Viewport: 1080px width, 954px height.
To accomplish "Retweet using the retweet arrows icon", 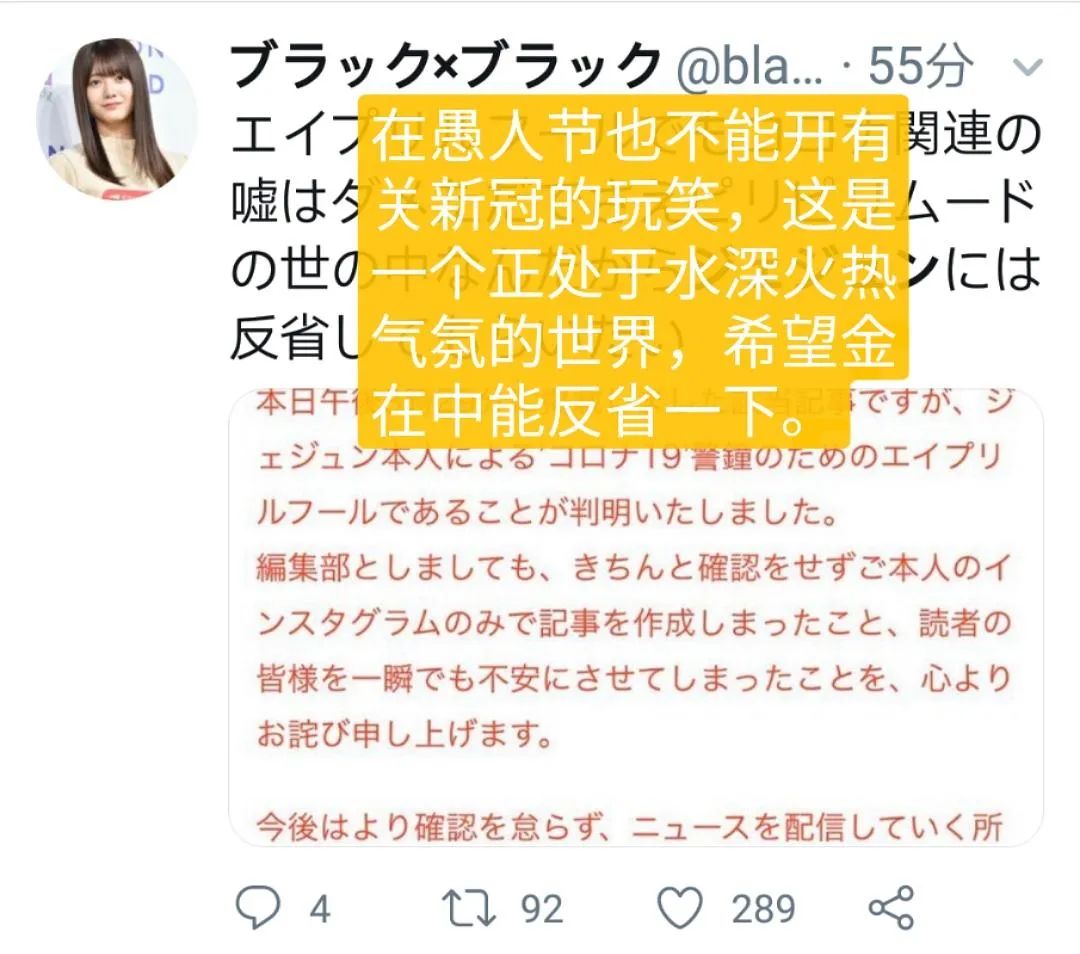I will [x=468, y=908].
